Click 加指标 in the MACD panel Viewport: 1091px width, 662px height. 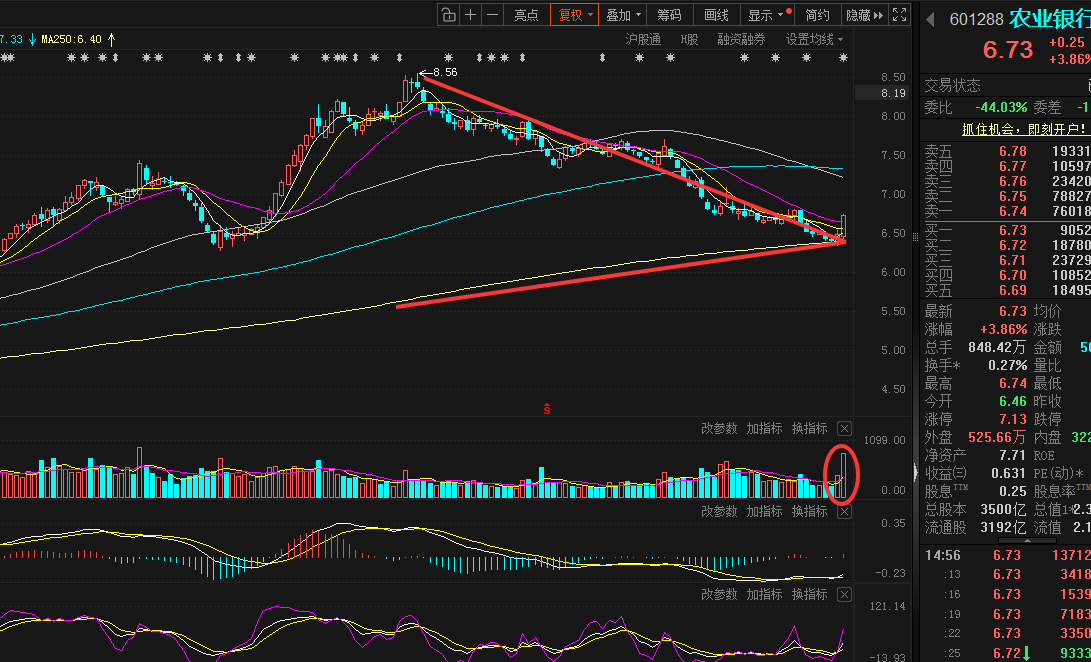(x=765, y=512)
